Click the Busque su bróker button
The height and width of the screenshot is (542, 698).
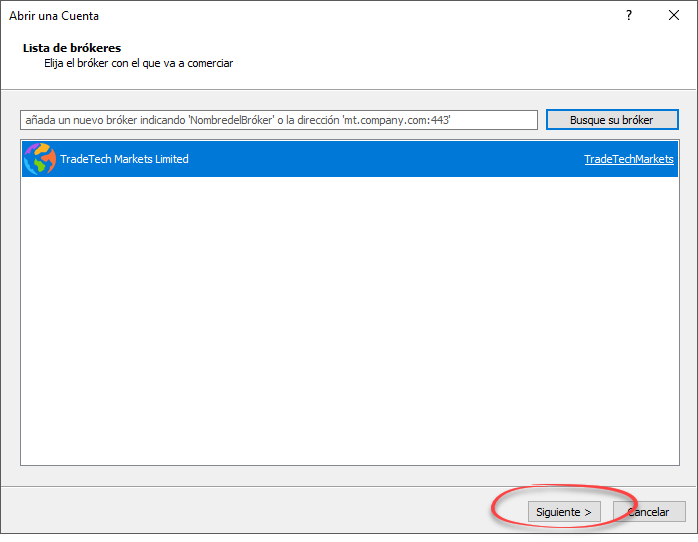click(612, 120)
